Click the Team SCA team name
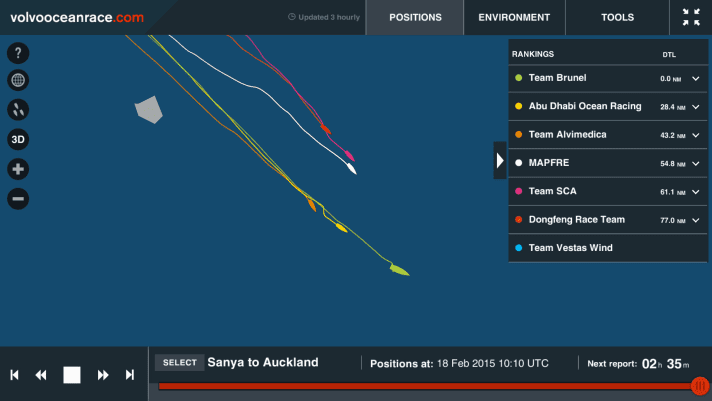This screenshot has height=401, width=712. tap(553, 191)
